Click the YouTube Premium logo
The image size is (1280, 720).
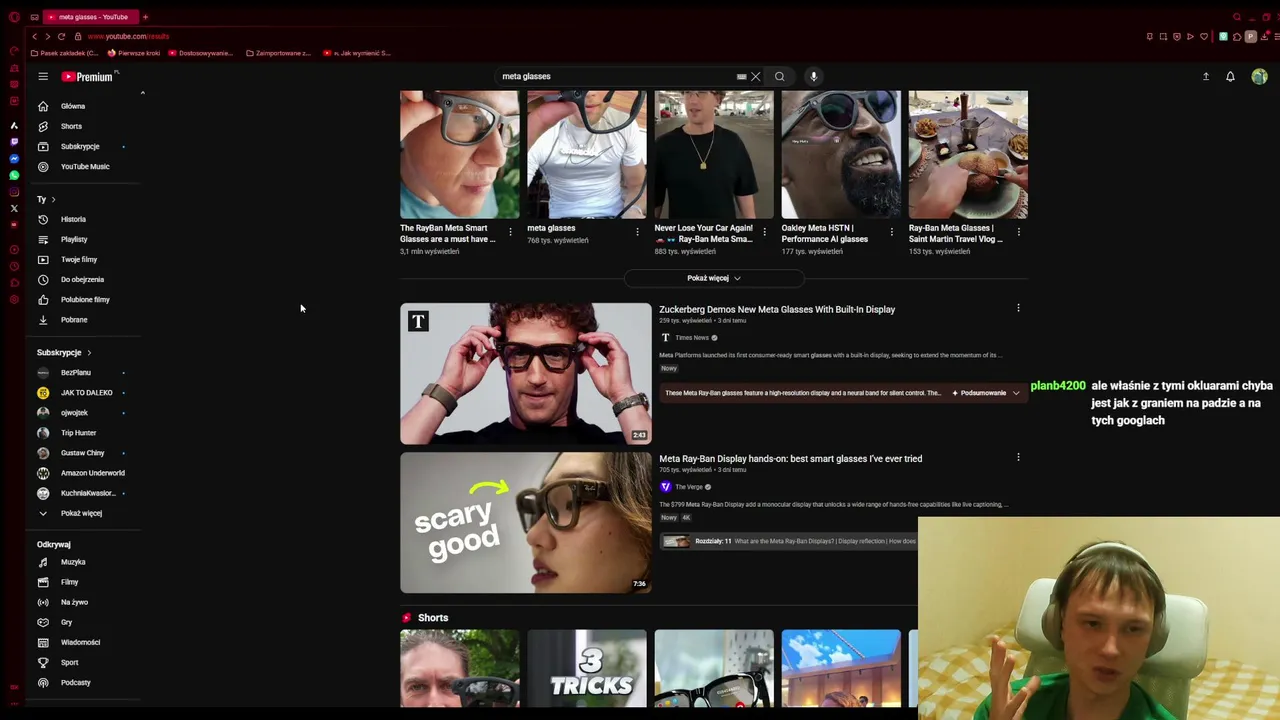(87, 76)
